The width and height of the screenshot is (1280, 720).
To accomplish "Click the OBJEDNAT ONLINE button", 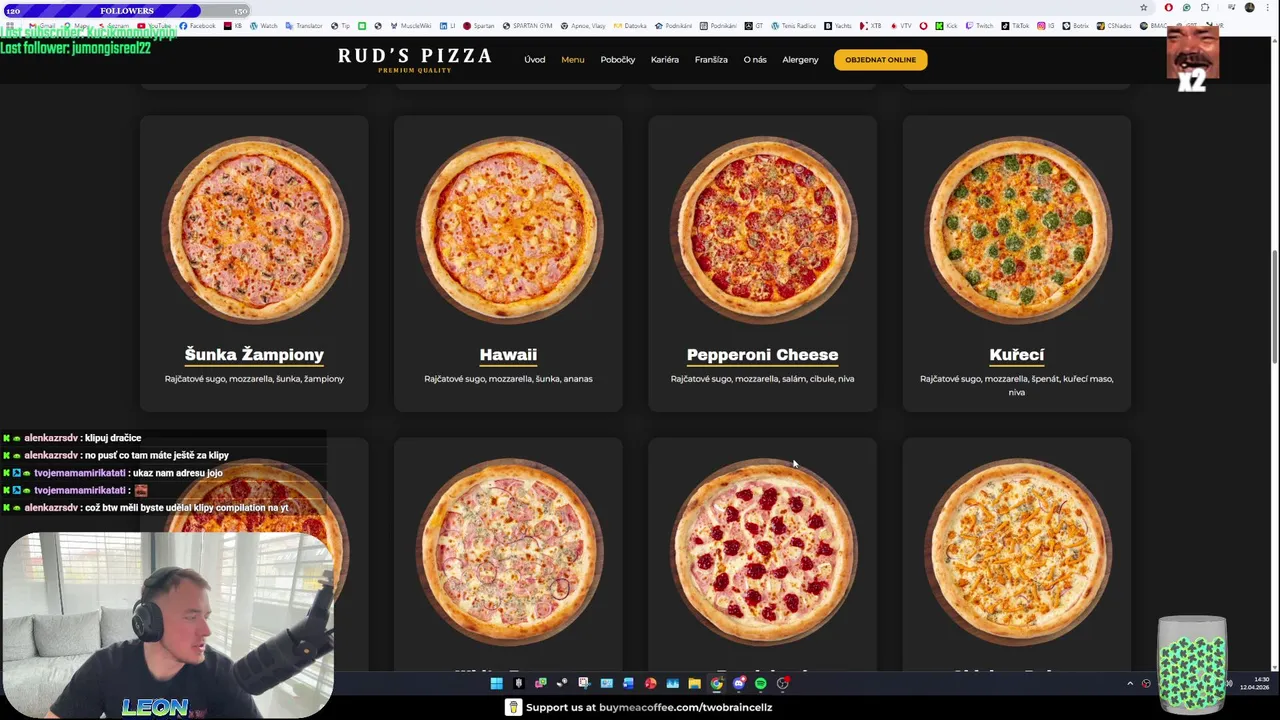I will [x=881, y=60].
